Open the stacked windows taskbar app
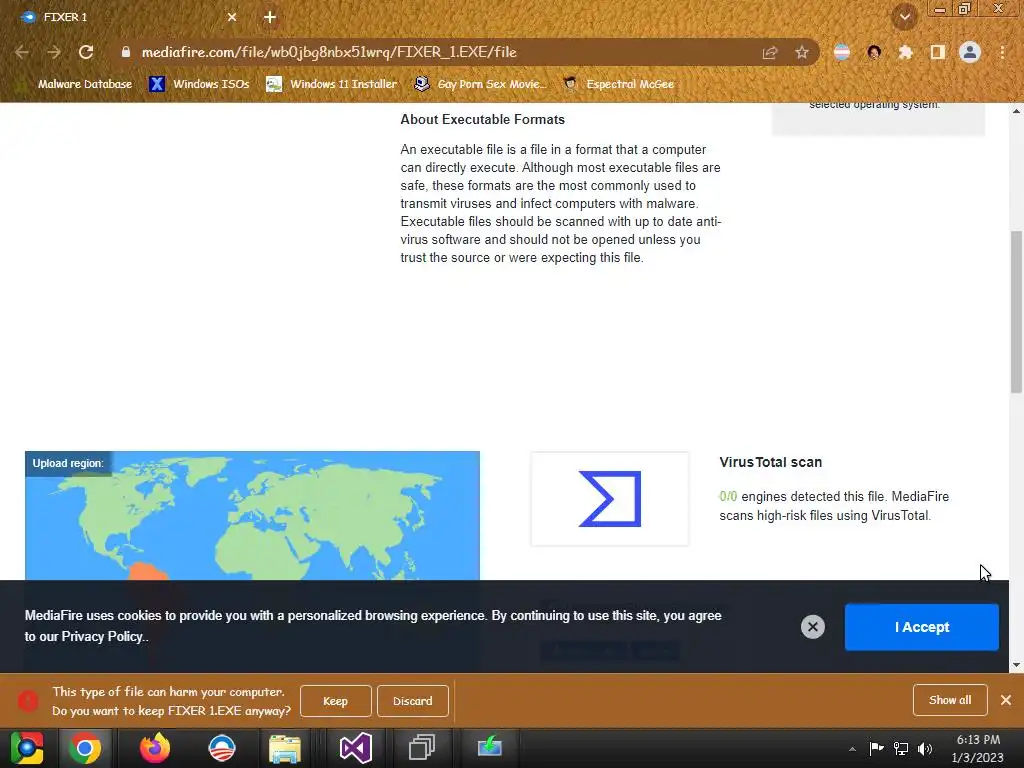1024x768 pixels. coord(422,748)
